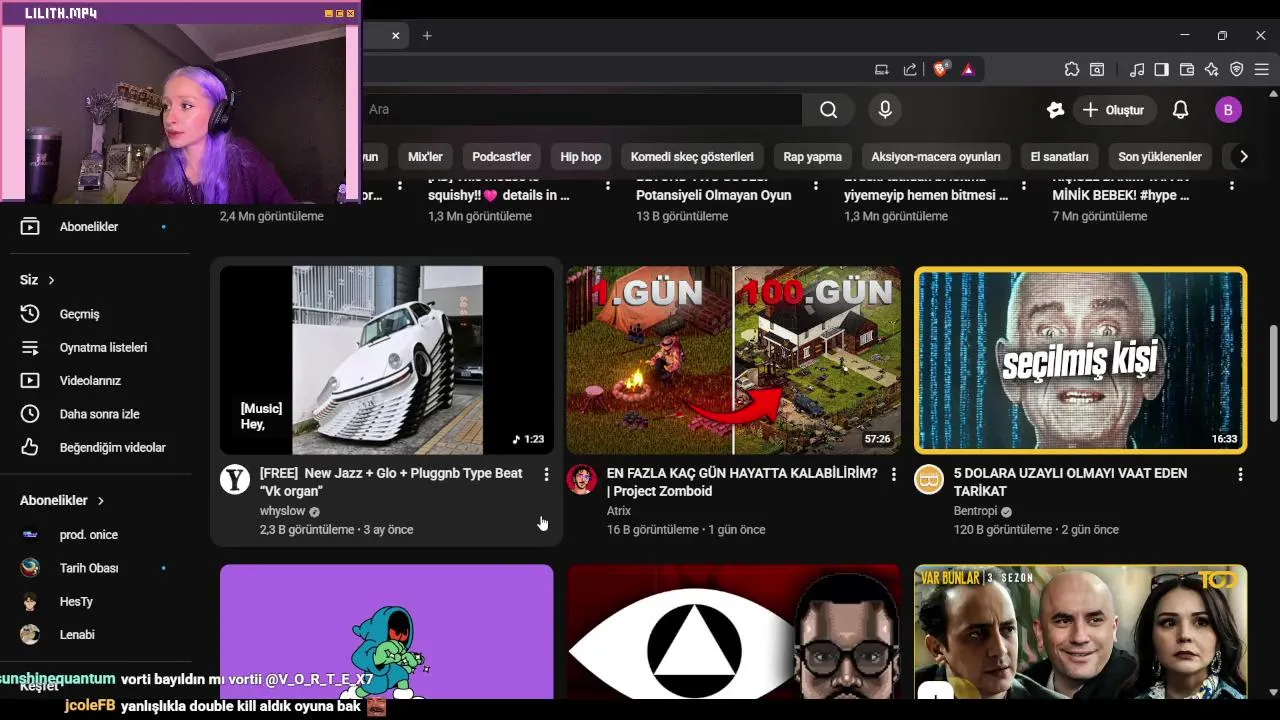Open 5 DOLARA UZAYLI video title
The width and height of the screenshot is (1280, 720).
coord(1070,482)
